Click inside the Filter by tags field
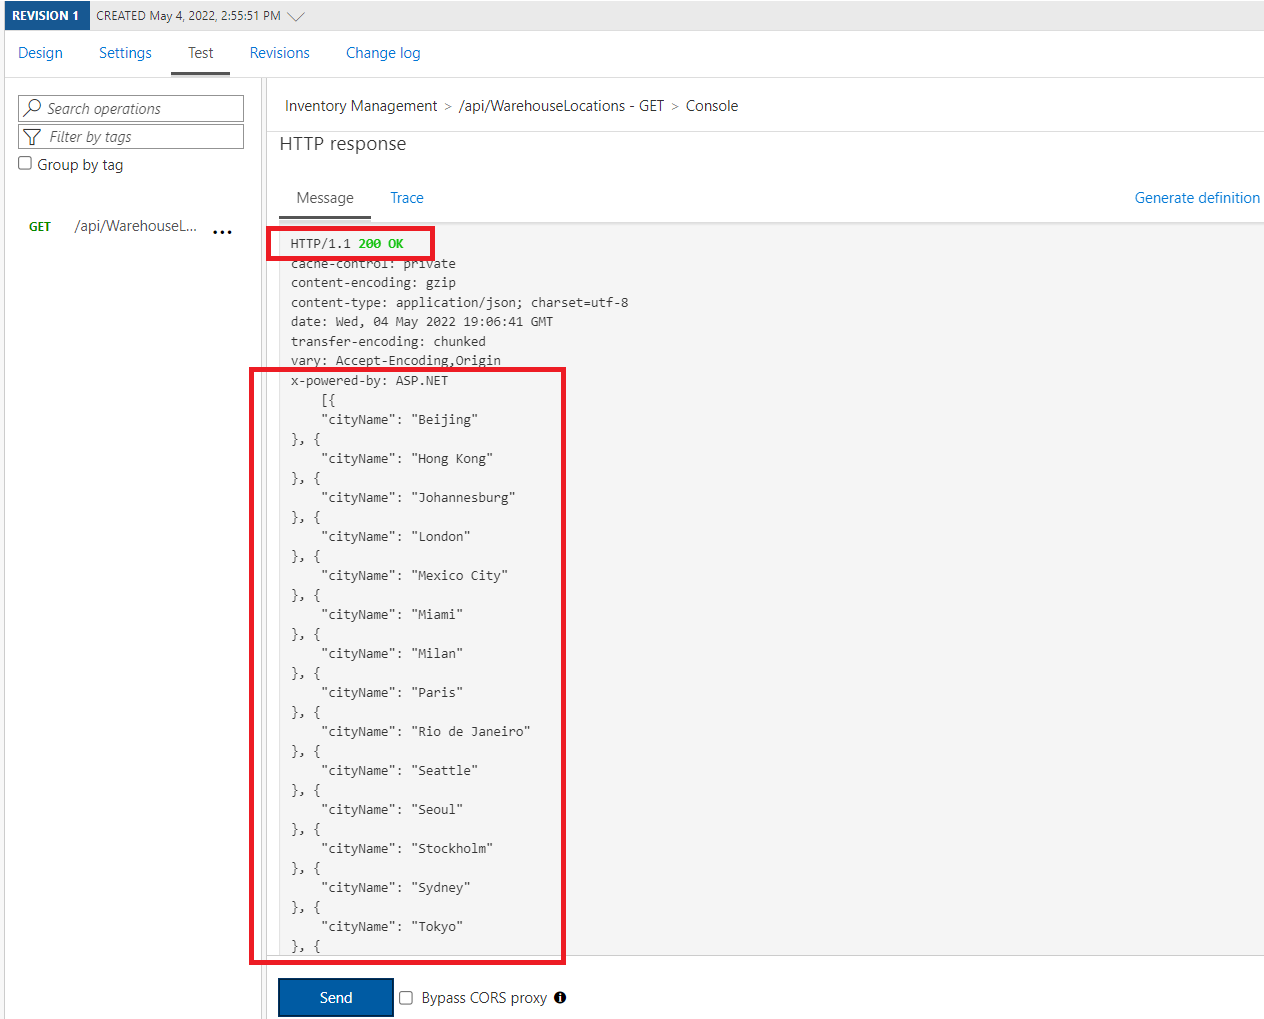This screenshot has width=1264, height=1019. [x=140, y=136]
